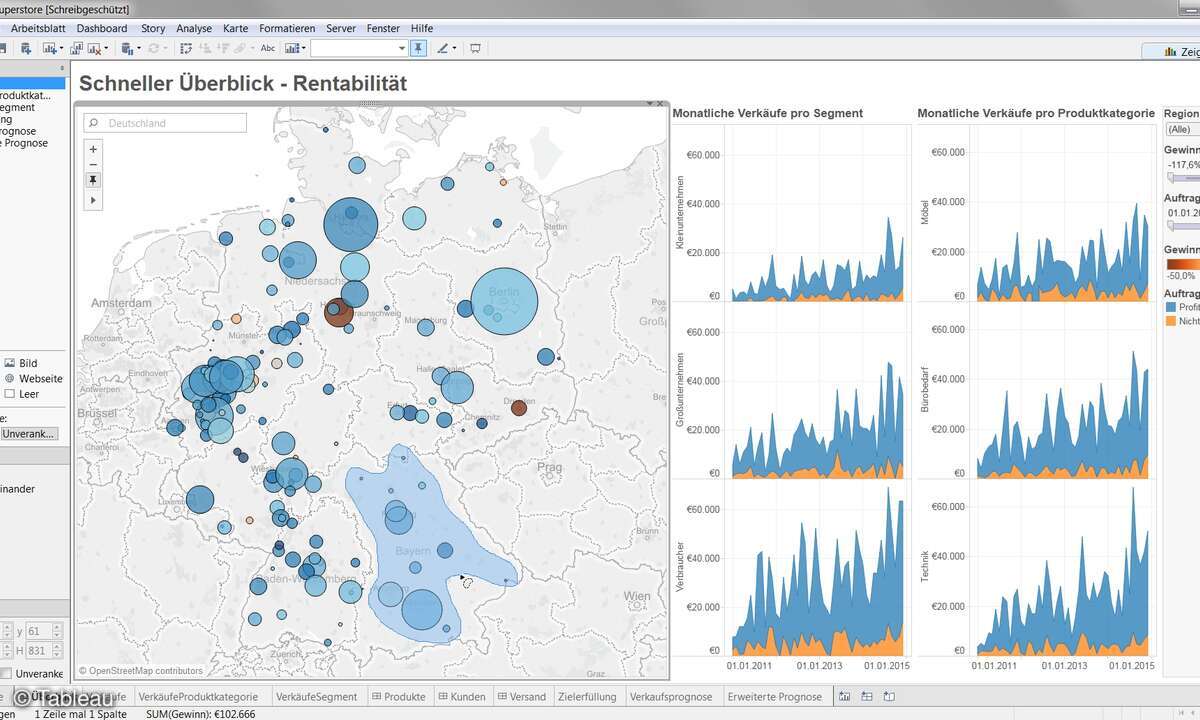The height and width of the screenshot is (720, 1200).
Task: Click the Gewinn slider handle showing -117,6%
Action: (1171, 177)
